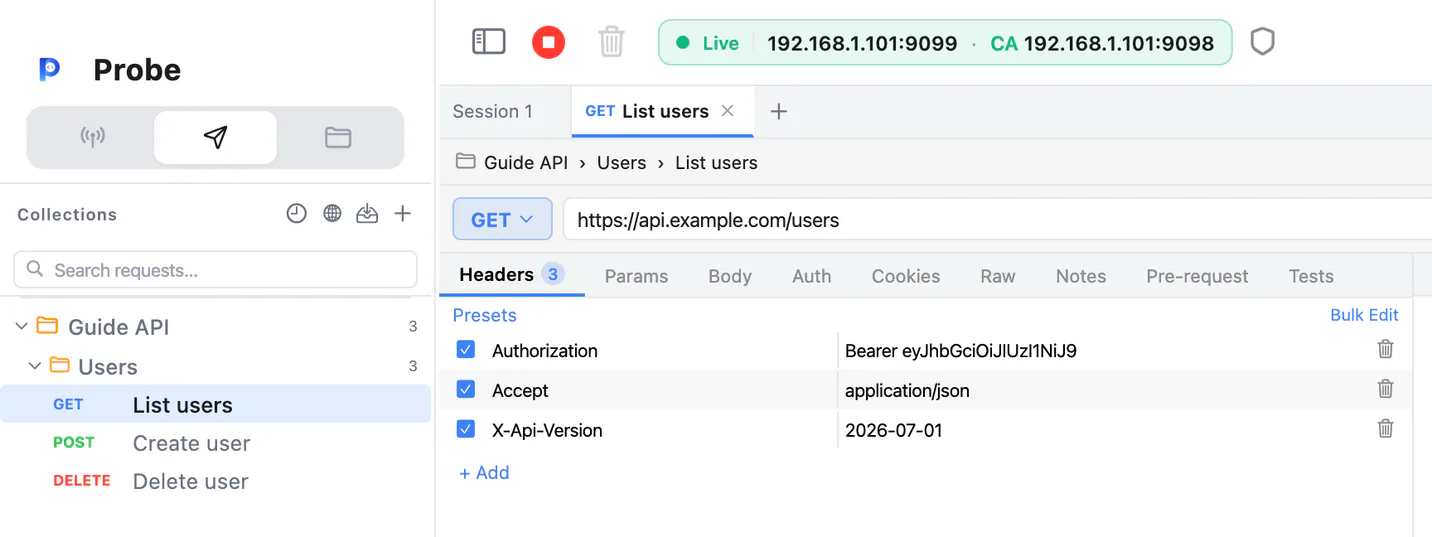Click the shield security icon
Viewport: 1432px width, 537px height.
pos(1263,42)
